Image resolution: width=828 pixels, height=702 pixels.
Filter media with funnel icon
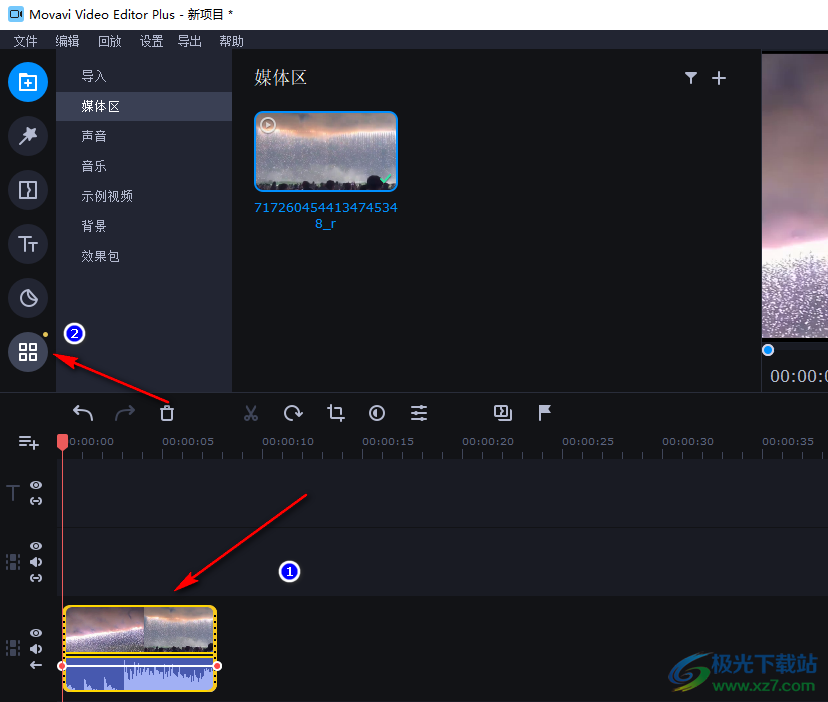point(691,78)
